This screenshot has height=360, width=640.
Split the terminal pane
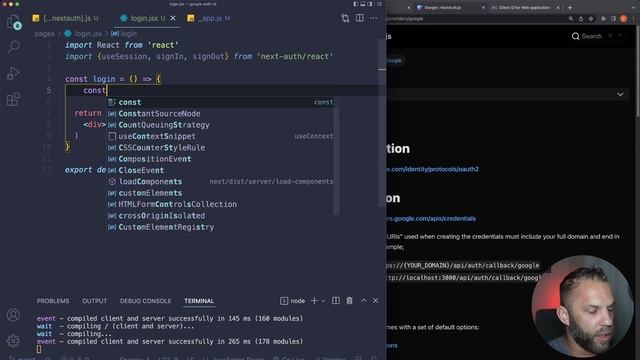pos(336,301)
